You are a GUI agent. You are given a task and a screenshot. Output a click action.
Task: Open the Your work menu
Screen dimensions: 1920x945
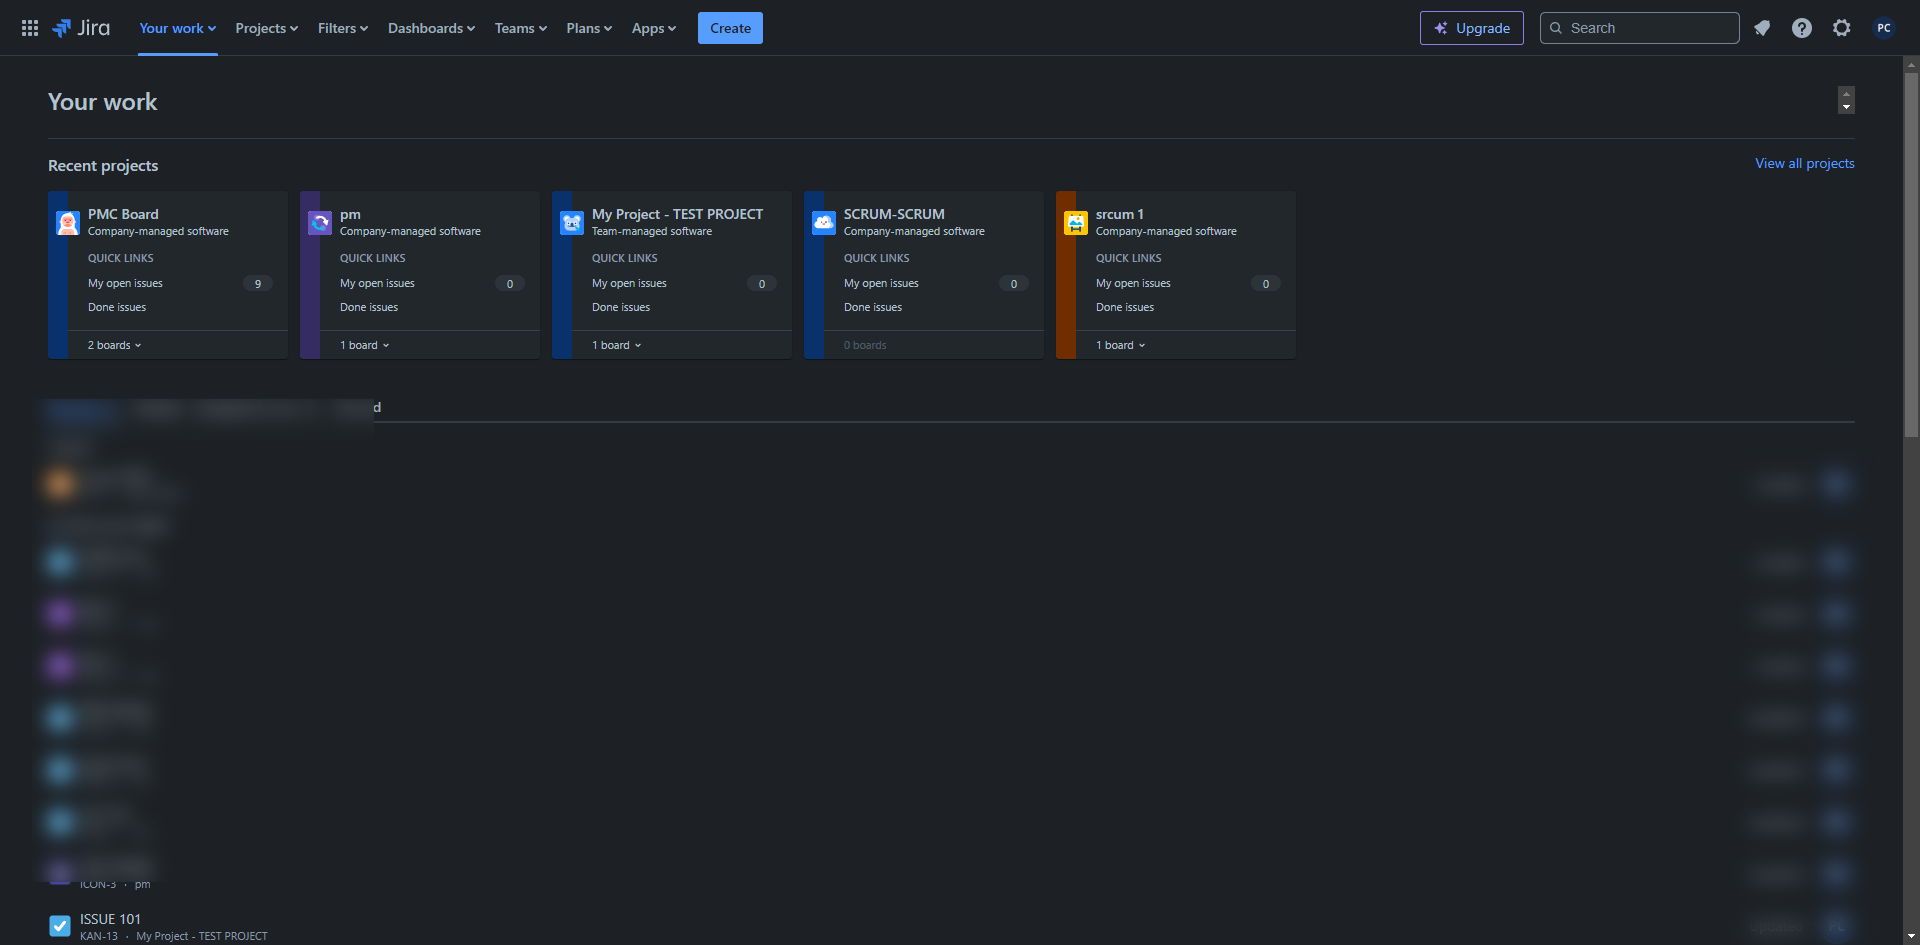click(x=178, y=28)
